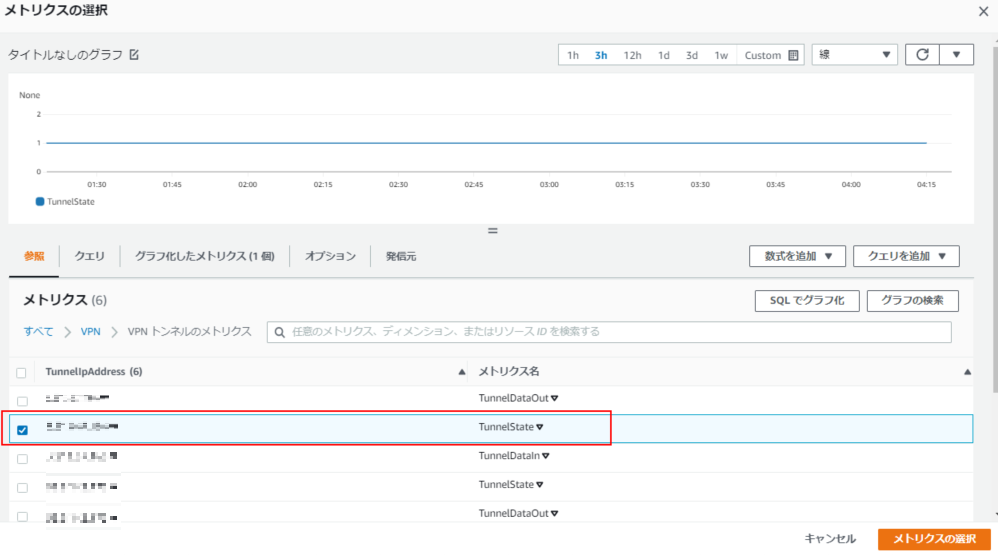This screenshot has height=555, width=998.
Task: Open the 線 chart type dropdown
Action: 854,55
